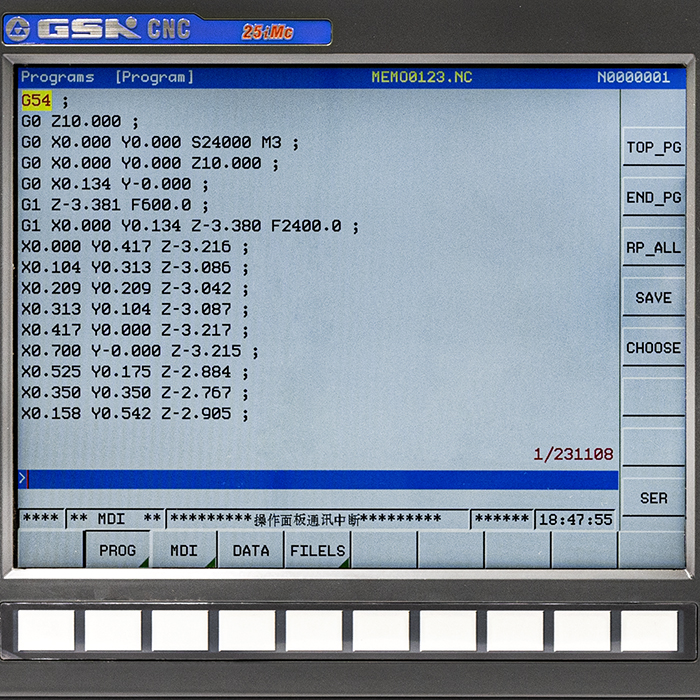Screen dimensions: 700x700
Task: Click the N0000001 sequence number
Action: pyautogui.click(x=633, y=77)
